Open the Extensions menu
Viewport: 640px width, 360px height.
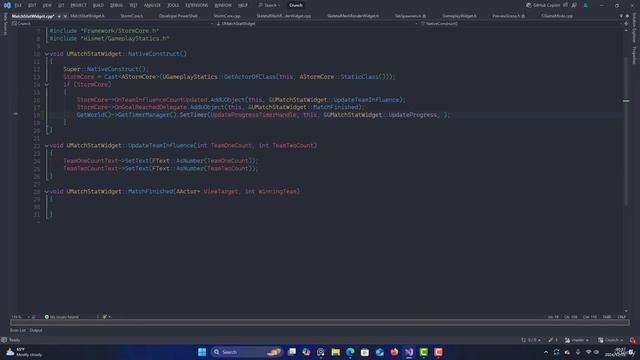[x=197, y=5]
